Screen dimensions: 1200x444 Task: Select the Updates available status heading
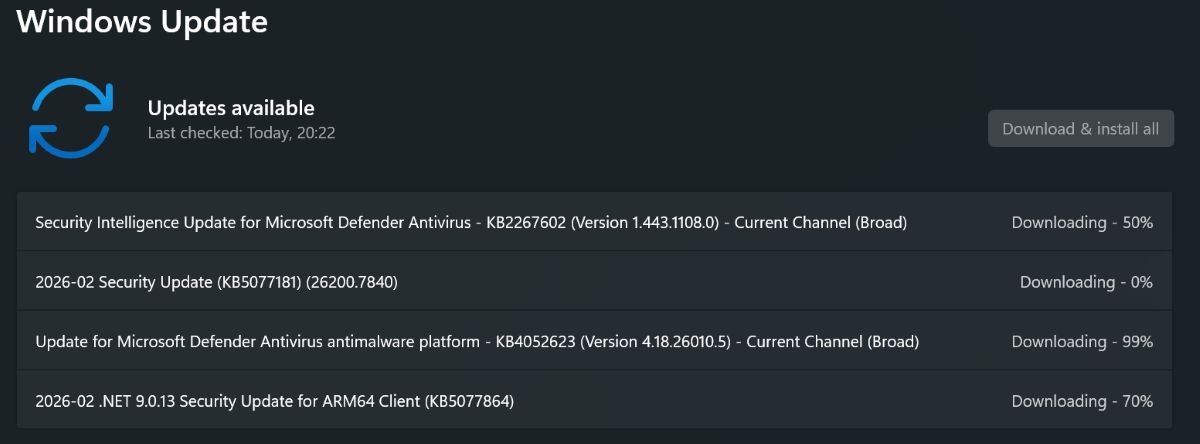coord(231,108)
